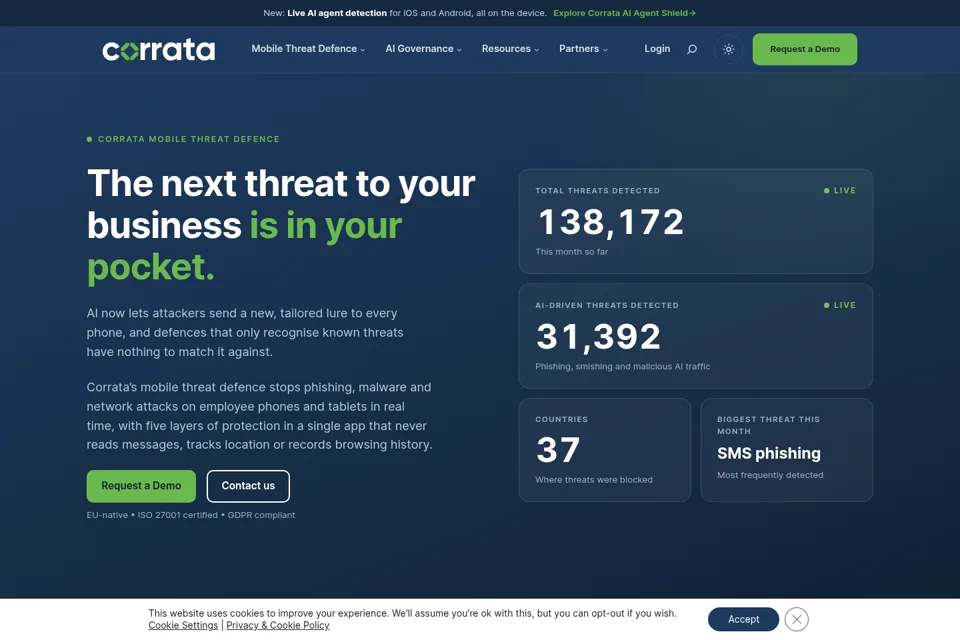Click the Corrata logo
960x640 pixels.
coord(159,50)
